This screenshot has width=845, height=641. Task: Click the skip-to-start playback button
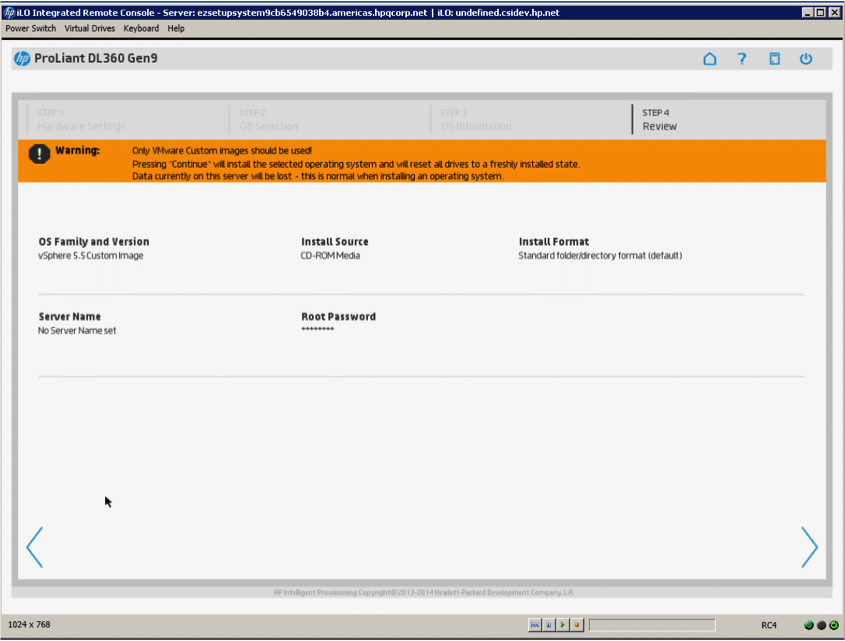tap(535, 625)
